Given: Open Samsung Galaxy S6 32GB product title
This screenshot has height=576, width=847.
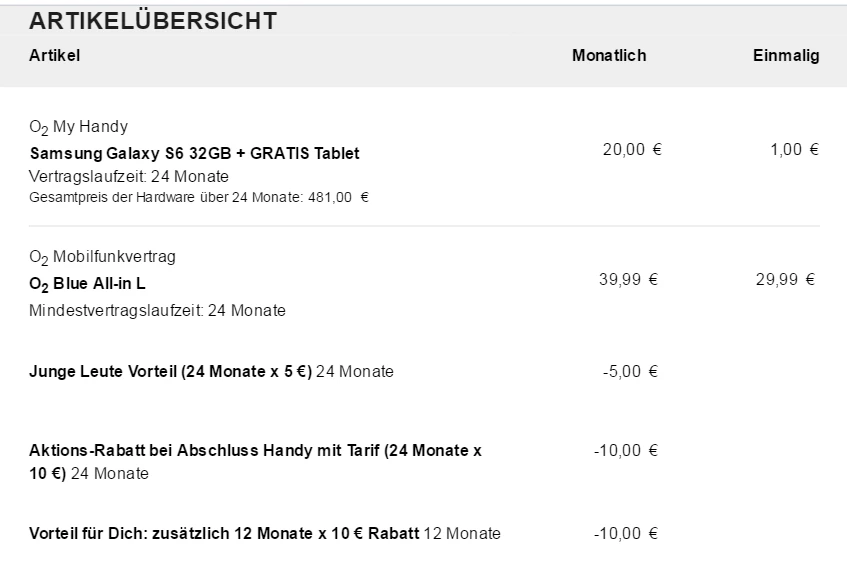Looking at the screenshot, I should pos(194,153).
